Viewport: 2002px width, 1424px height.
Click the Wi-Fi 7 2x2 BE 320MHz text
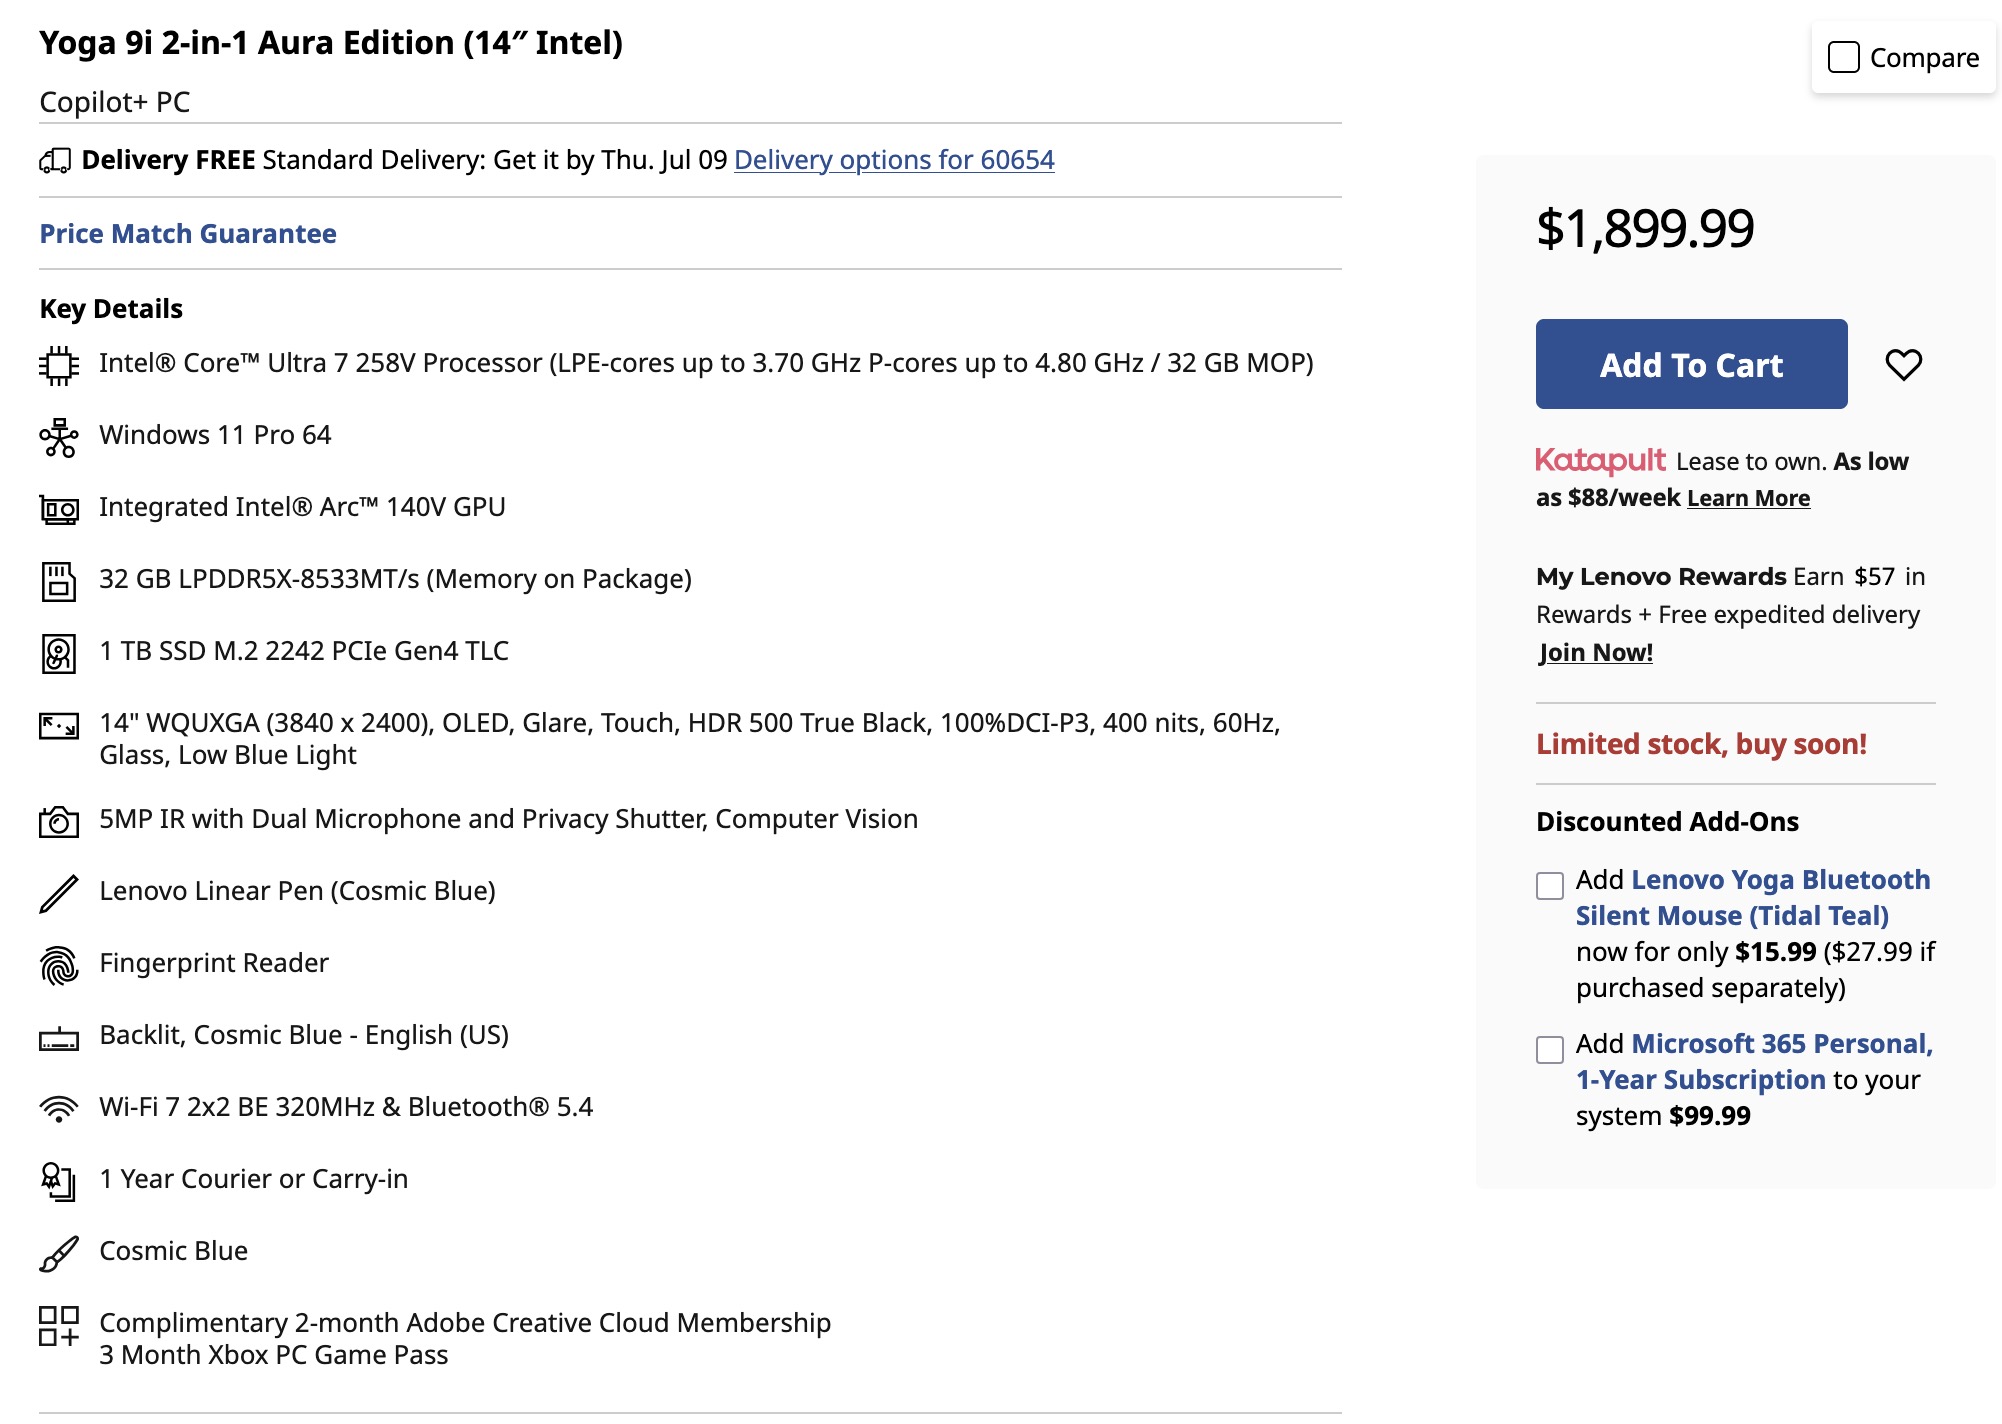346,1107
